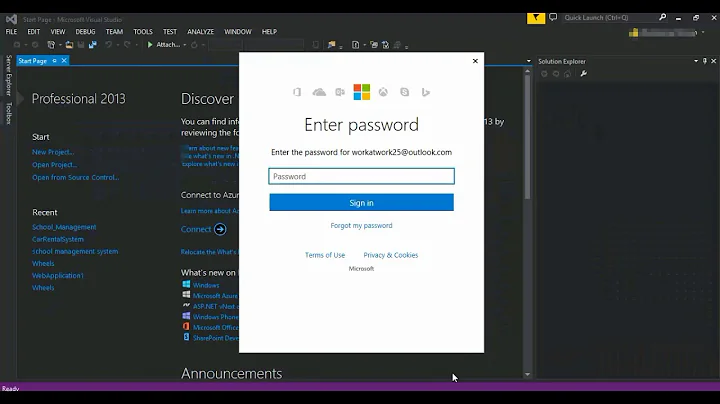Screen dimensions: 720x404
Task: Open recent project WebApplication1
Action: (x=58, y=275)
